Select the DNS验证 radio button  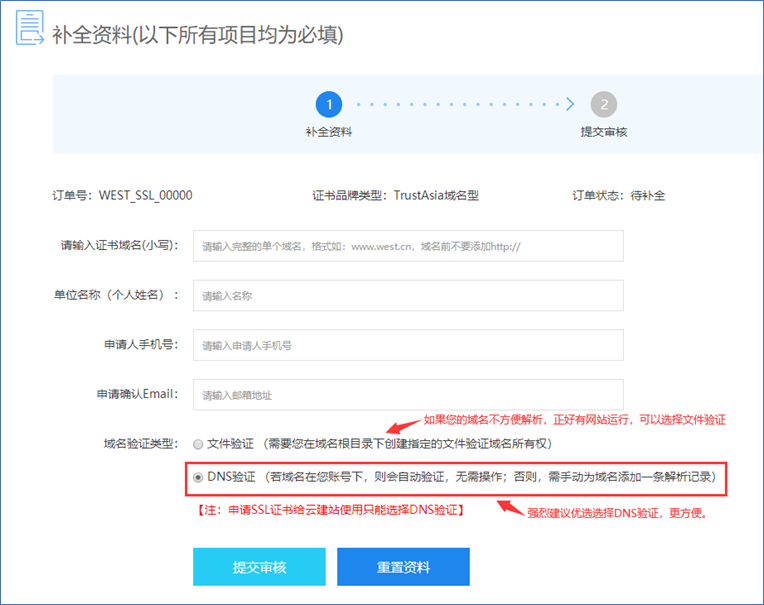(x=198, y=478)
